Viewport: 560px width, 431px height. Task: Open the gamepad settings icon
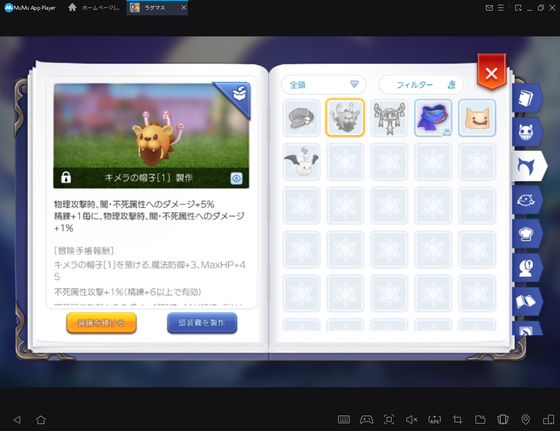click(366, 420)
